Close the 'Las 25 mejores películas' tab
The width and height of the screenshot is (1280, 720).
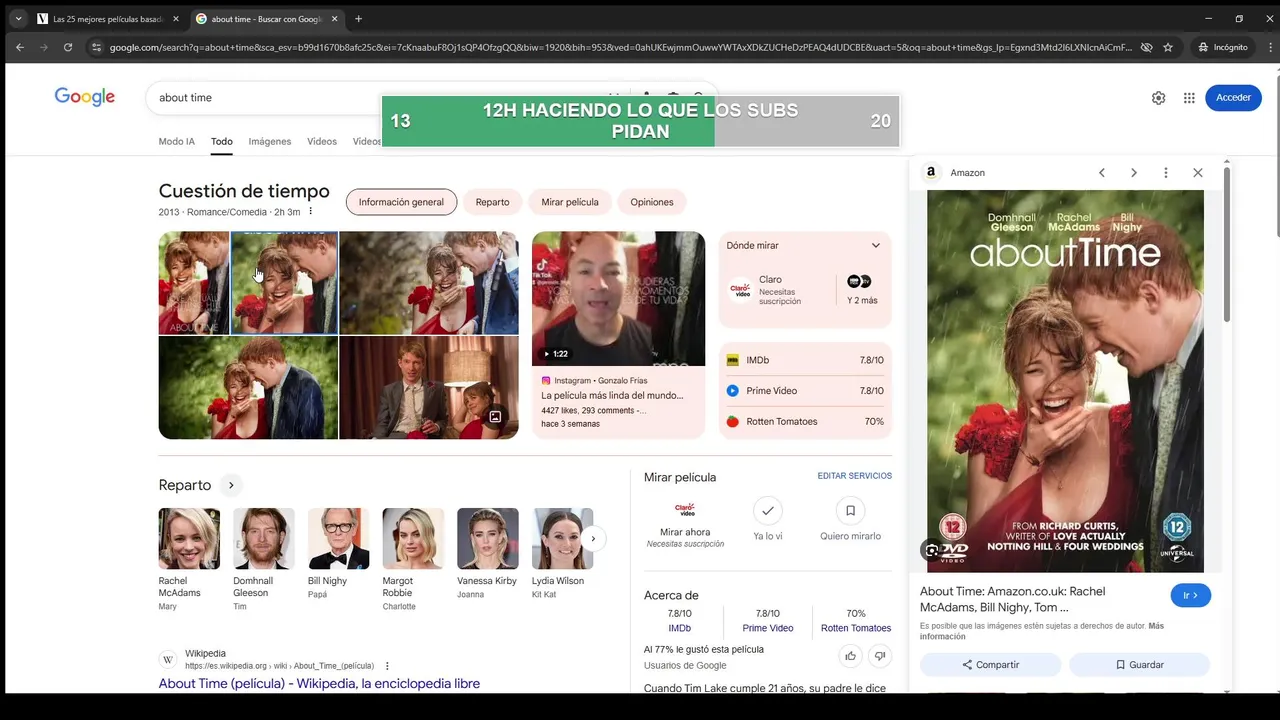(176, 19)
